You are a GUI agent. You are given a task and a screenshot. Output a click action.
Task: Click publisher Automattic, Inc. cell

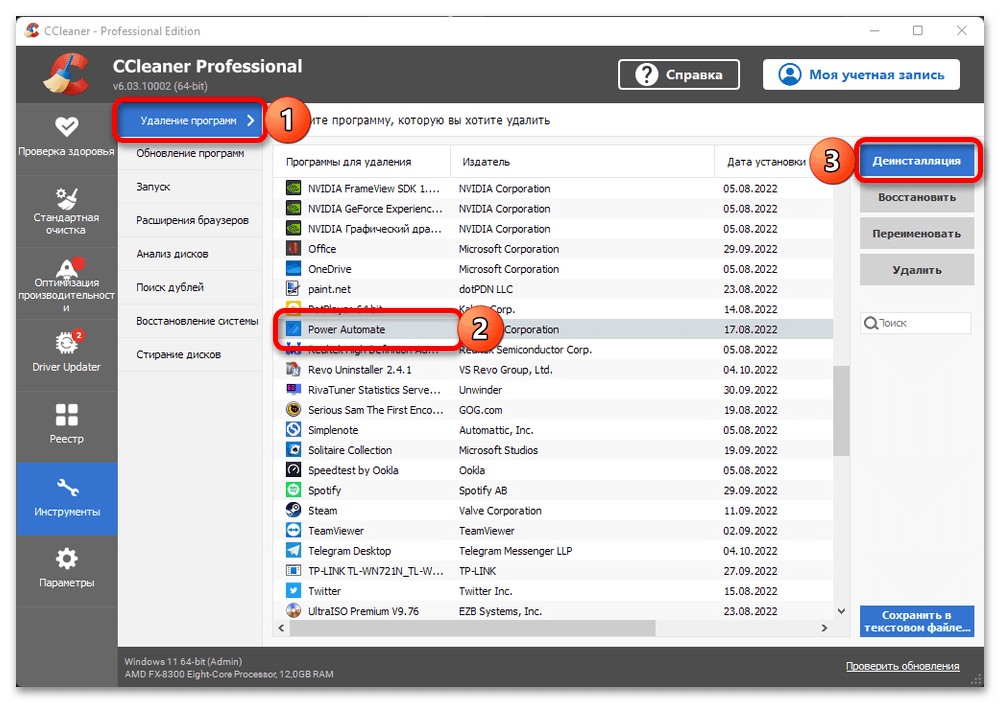coord(496,430)
